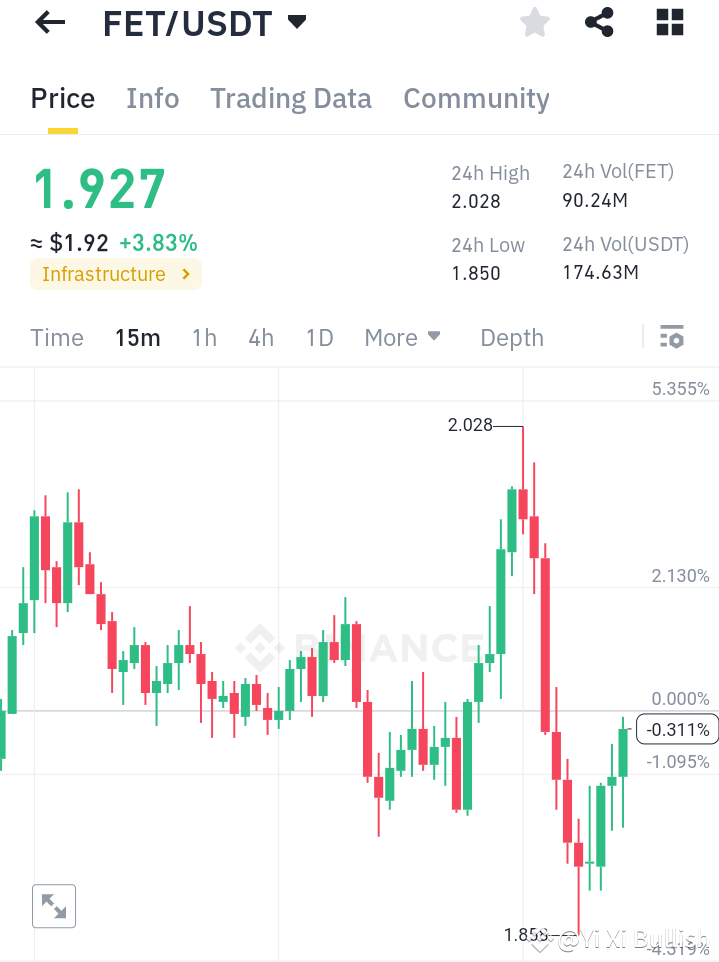Screen dimensions: 719x962
Task: Open chart settings via the indicator icon
Action: point(672,337)
